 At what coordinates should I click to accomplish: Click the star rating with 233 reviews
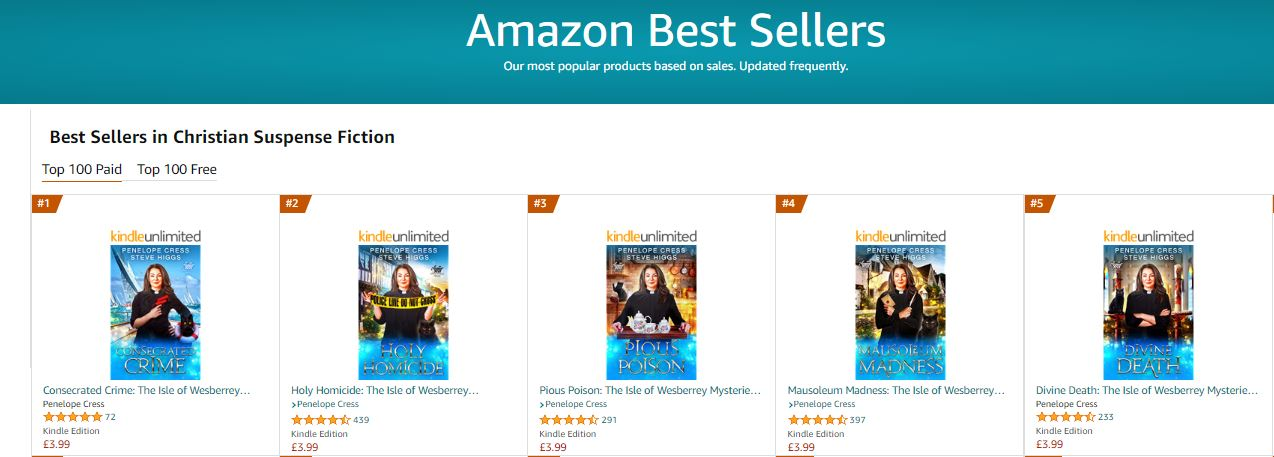(1065, 417)
